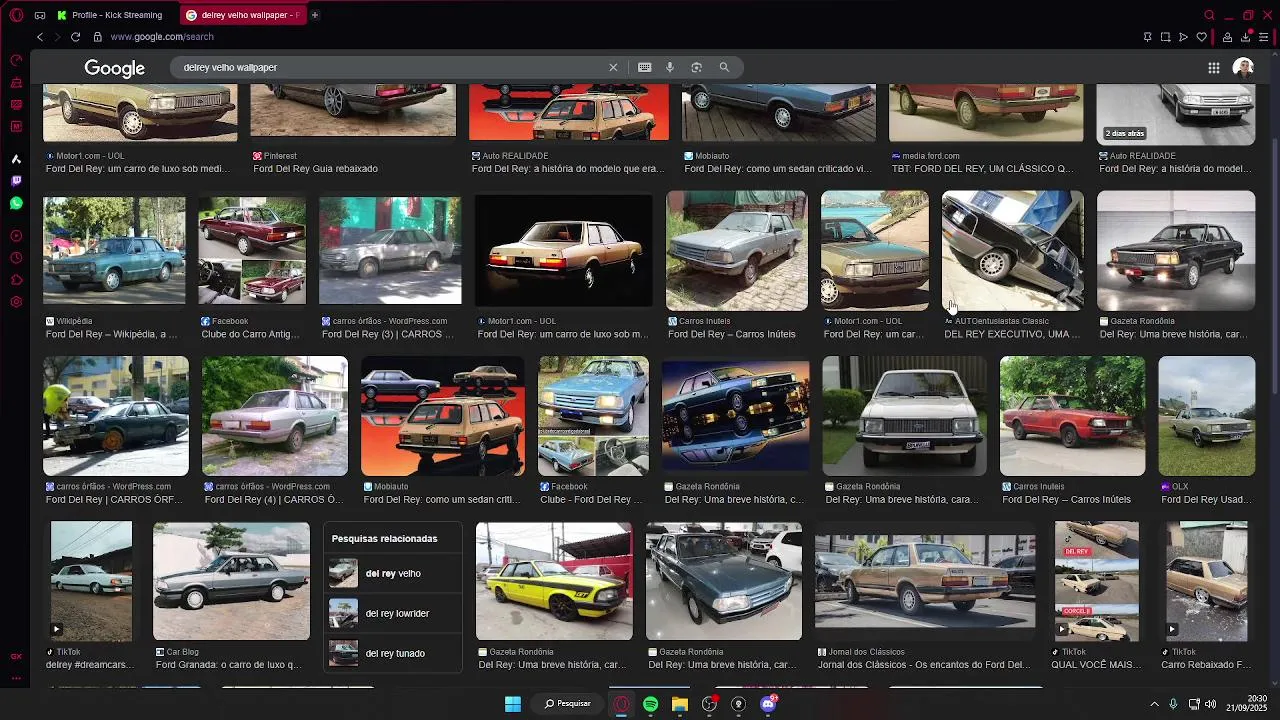Image resolution: width=1280 pixels, height=720 pixels.
Task: Open GX Control speedometer in sidebar
Action: click(x=16, y=60)
